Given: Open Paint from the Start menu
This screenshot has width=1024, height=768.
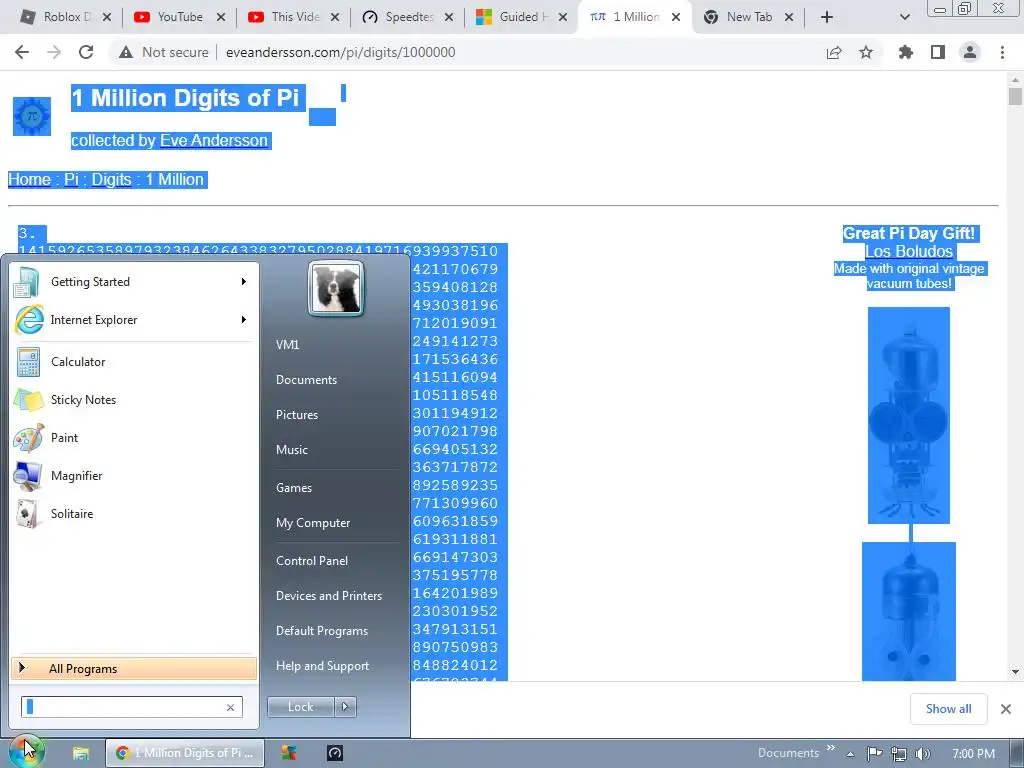Looking at the screenshot, I should [x=64, y=438].
